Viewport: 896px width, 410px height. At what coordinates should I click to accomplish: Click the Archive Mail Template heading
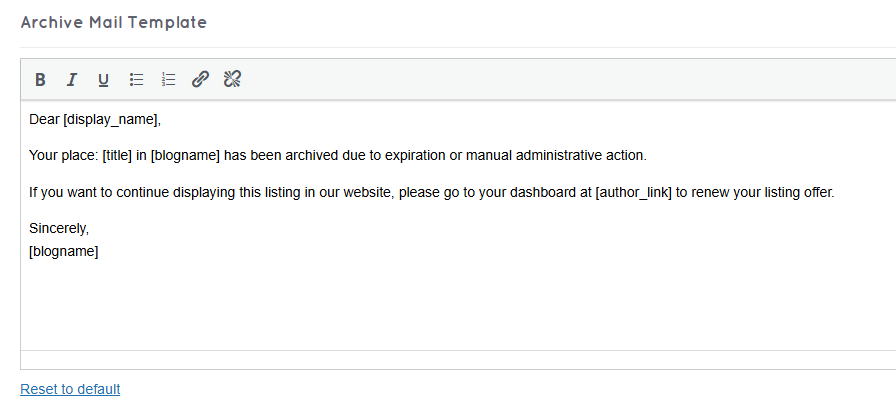click(x=114, y=22)
